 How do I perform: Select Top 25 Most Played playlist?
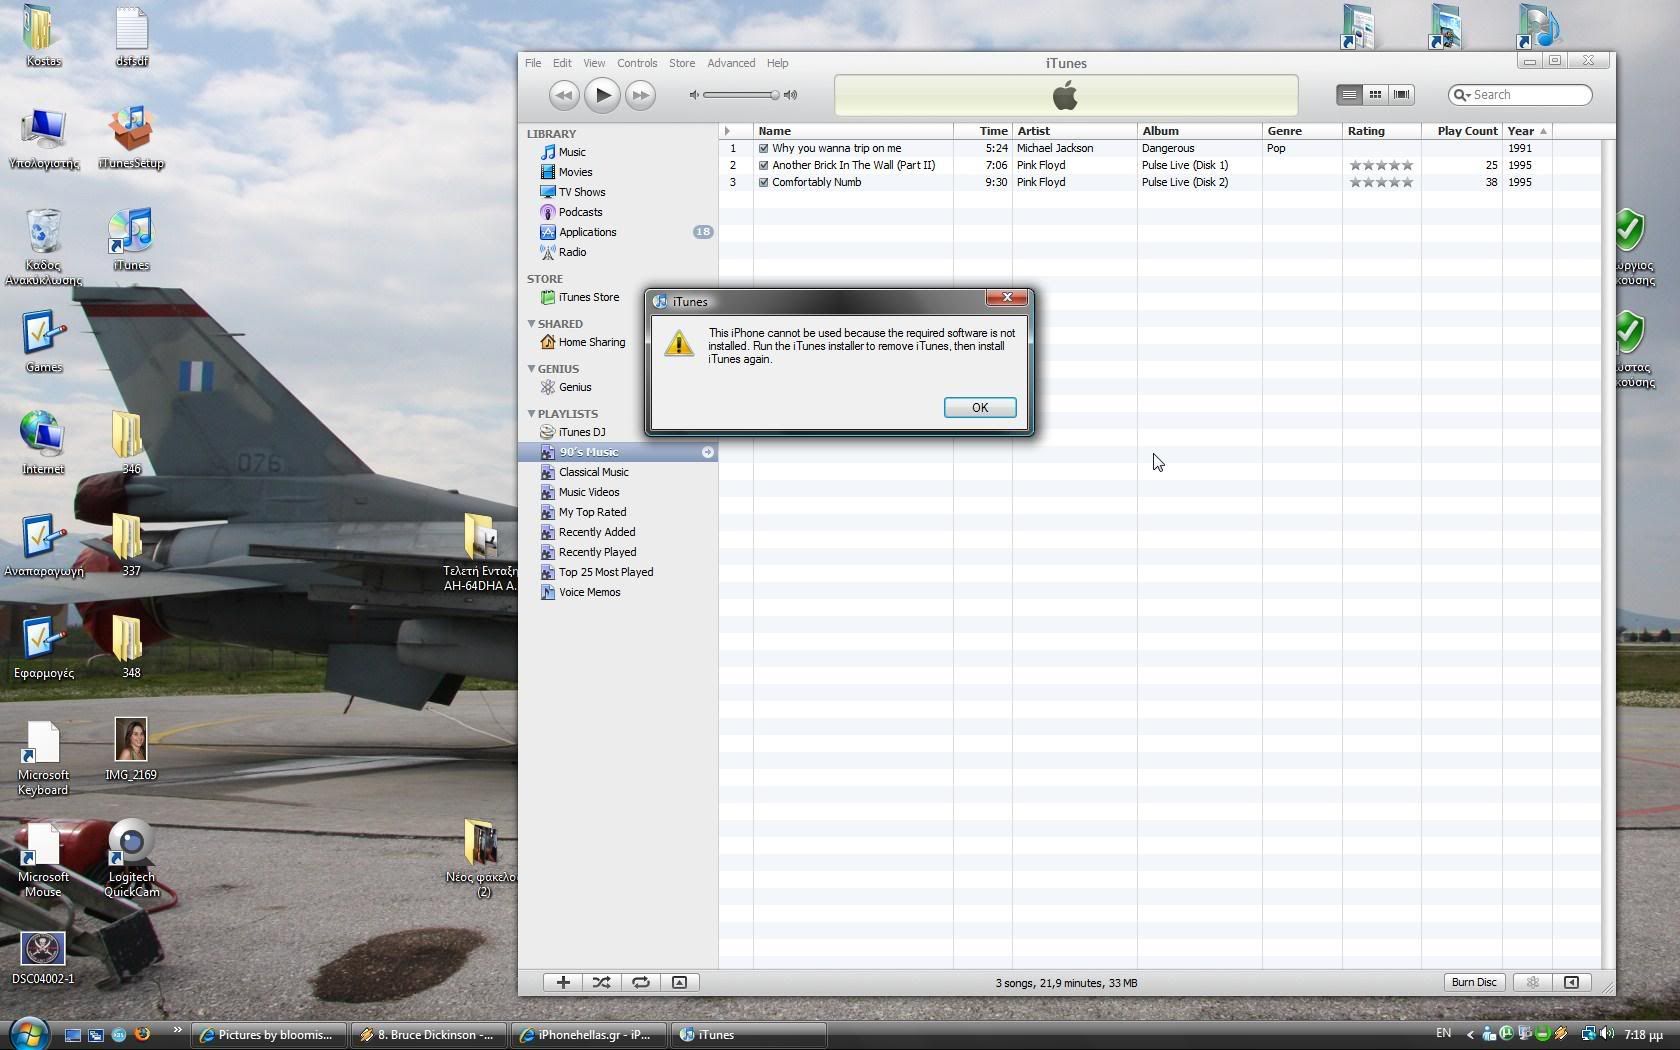coord(605,572)
